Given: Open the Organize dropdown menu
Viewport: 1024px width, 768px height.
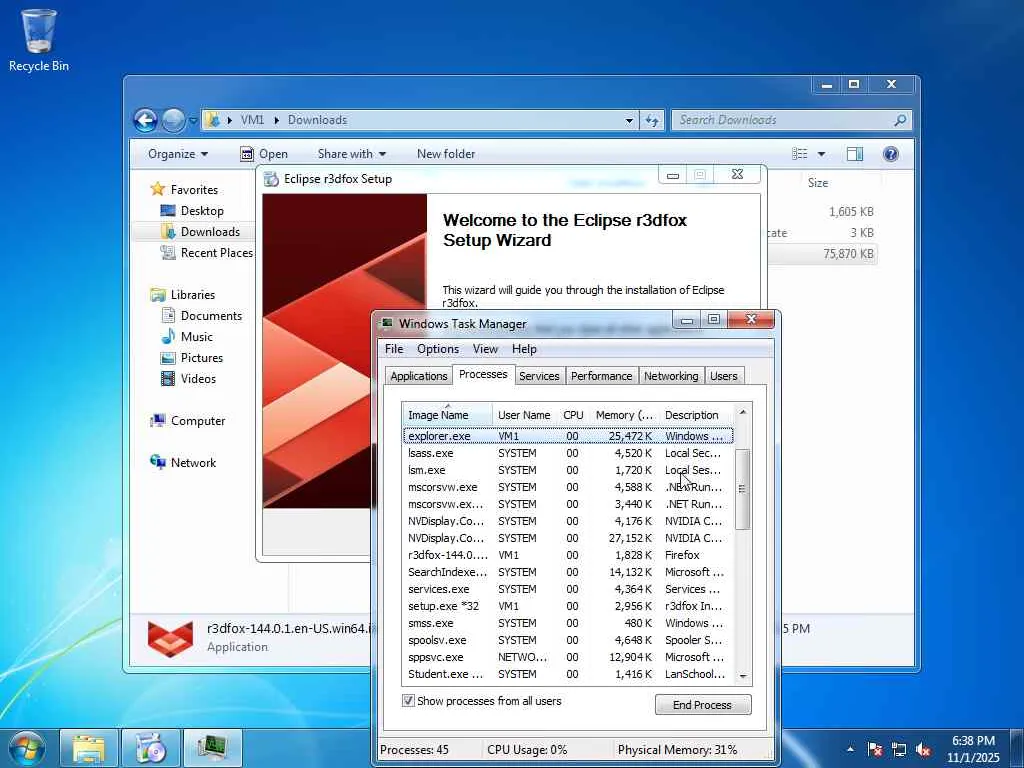Looking at the screenshot, I should click(178, 154).
